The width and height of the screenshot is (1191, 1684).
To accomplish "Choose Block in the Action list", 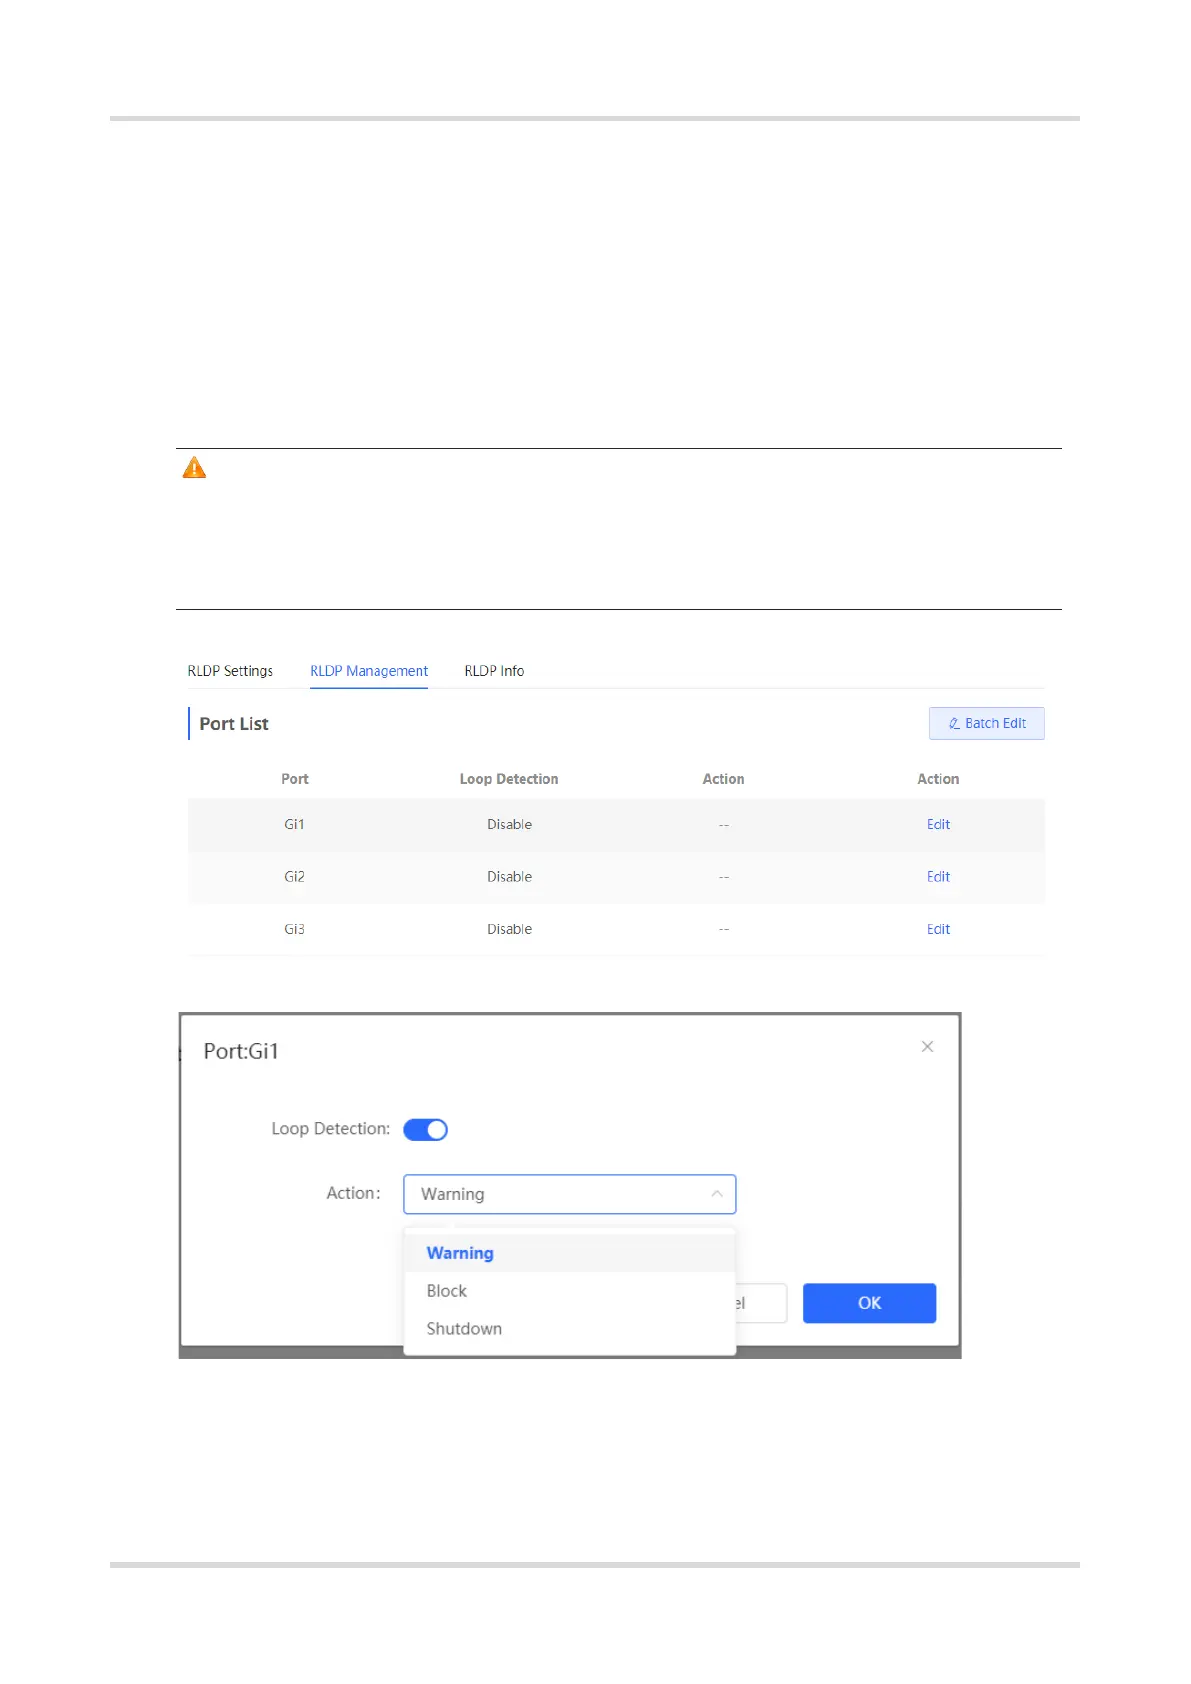I will 569,1291.
